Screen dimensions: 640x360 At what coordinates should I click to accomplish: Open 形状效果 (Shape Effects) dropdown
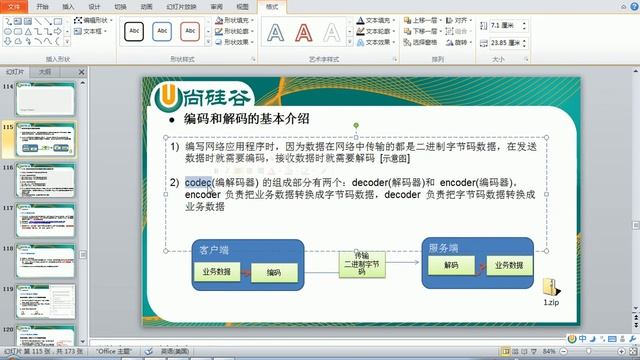pos(235,42)
